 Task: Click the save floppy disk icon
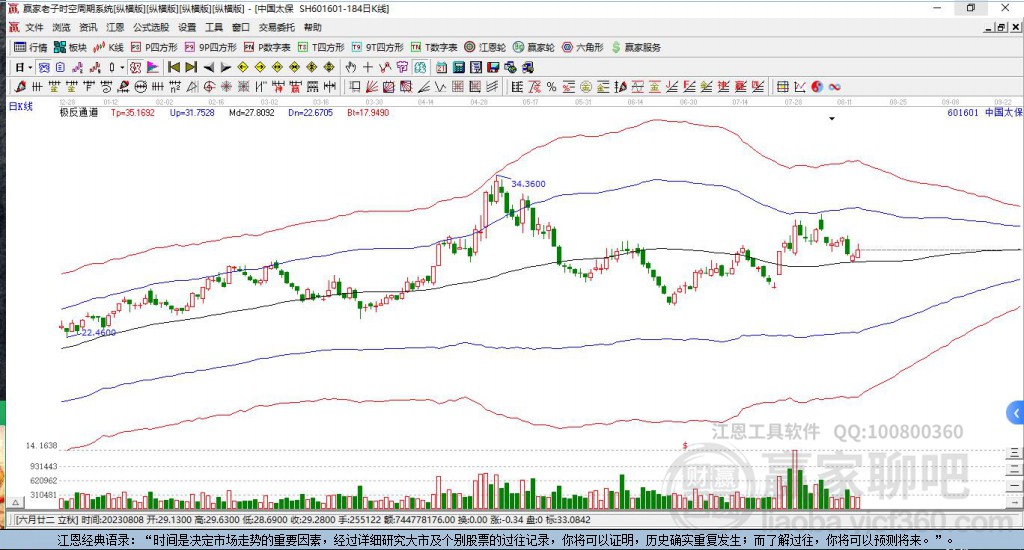(493, 67)
